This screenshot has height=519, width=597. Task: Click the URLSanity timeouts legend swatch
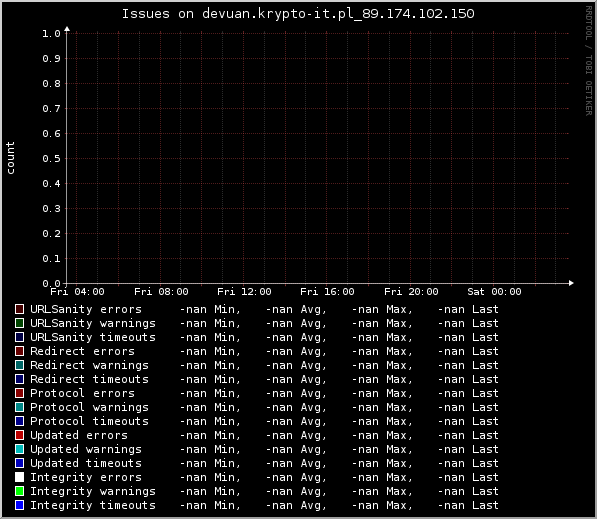tap(19, 337)
